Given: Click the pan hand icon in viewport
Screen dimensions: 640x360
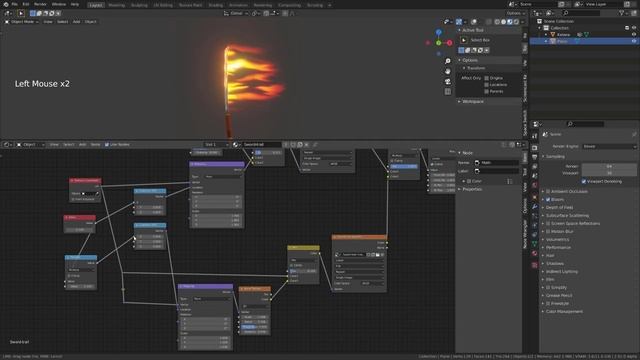Looking at the screenshot, I should [x=448, y=71].
